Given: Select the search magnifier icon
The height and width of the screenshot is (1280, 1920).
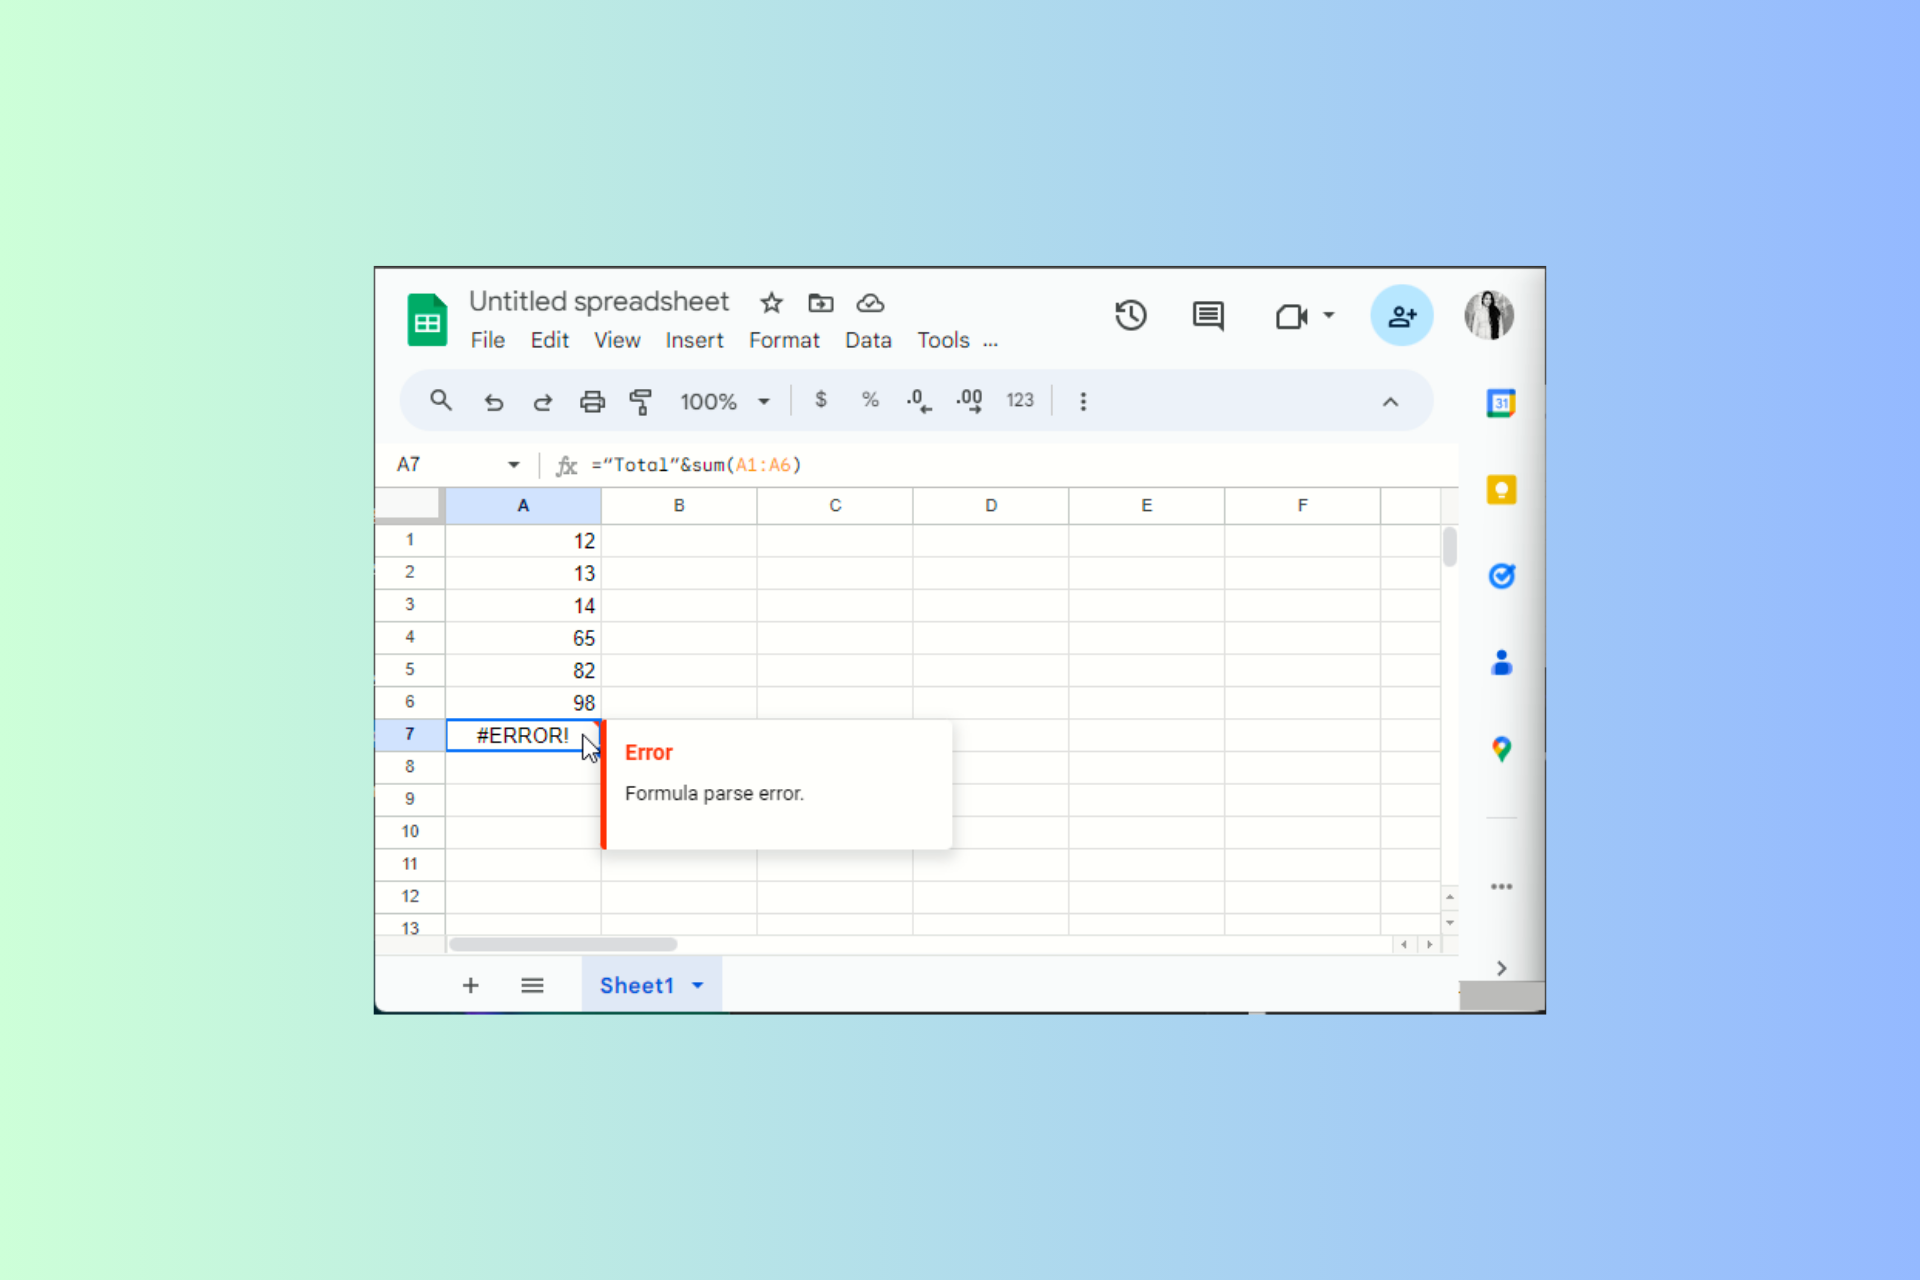Looking at the screenshot, I should (x=440, y=400).
